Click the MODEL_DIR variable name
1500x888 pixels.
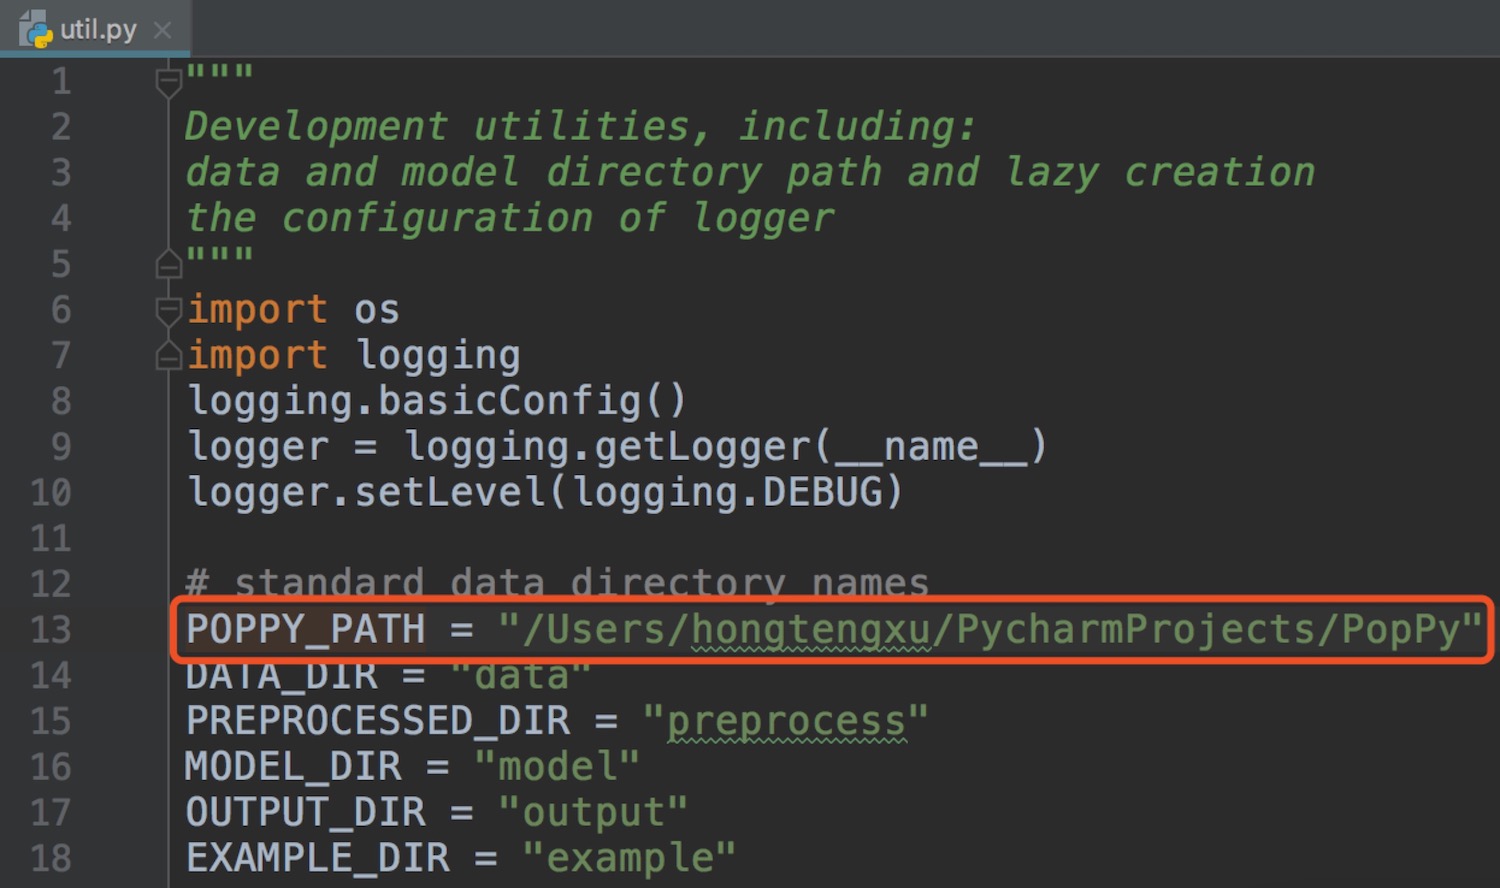[294, 767]
